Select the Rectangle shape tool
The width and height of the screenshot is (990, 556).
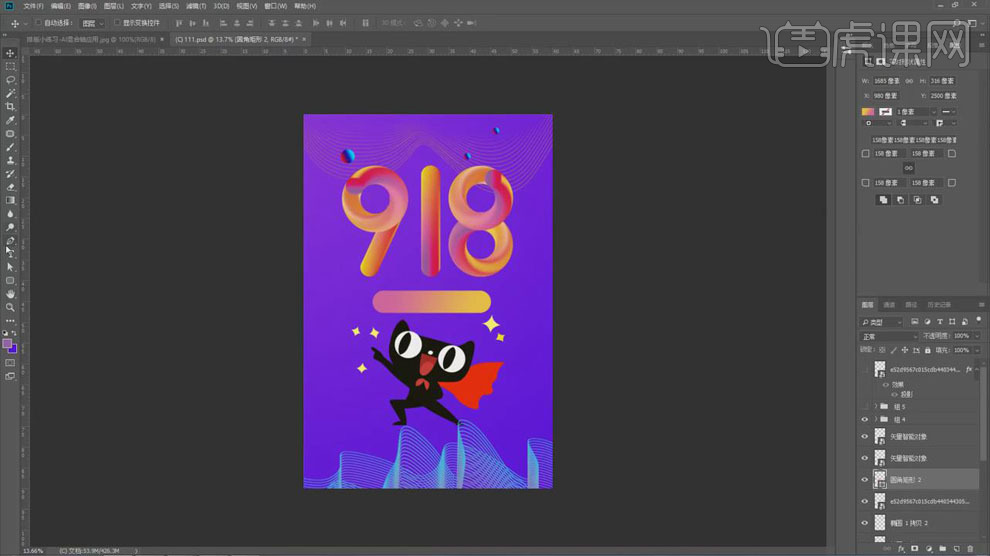tap(10, 280)
